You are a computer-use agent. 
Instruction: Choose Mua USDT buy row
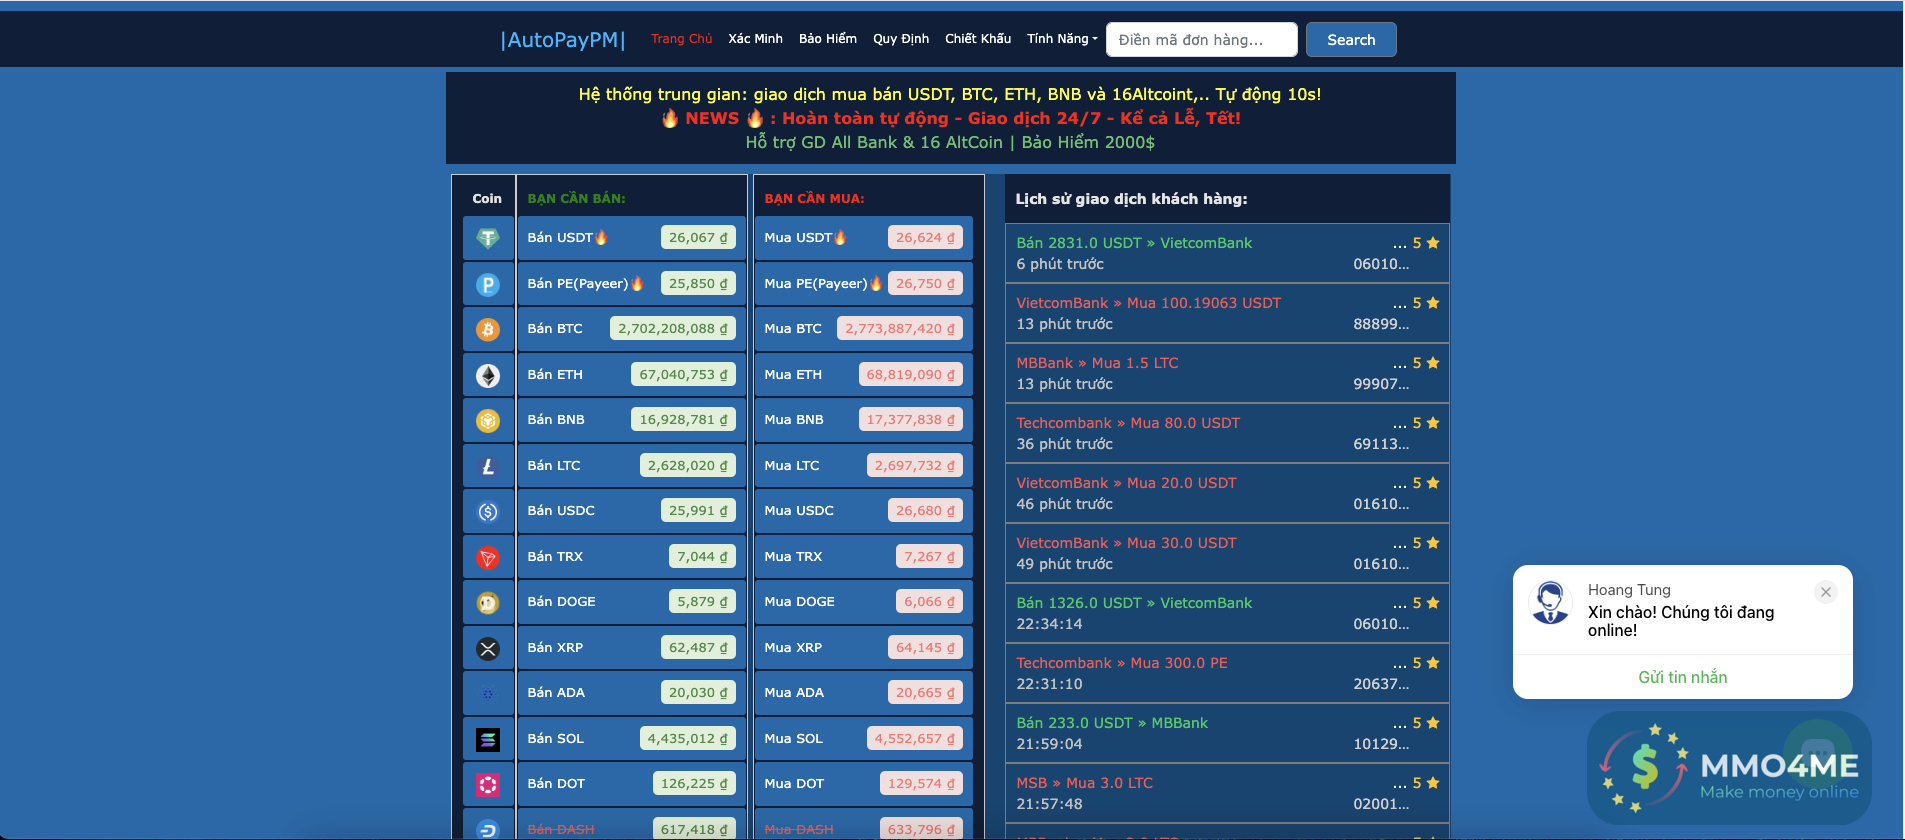point(864,238)
